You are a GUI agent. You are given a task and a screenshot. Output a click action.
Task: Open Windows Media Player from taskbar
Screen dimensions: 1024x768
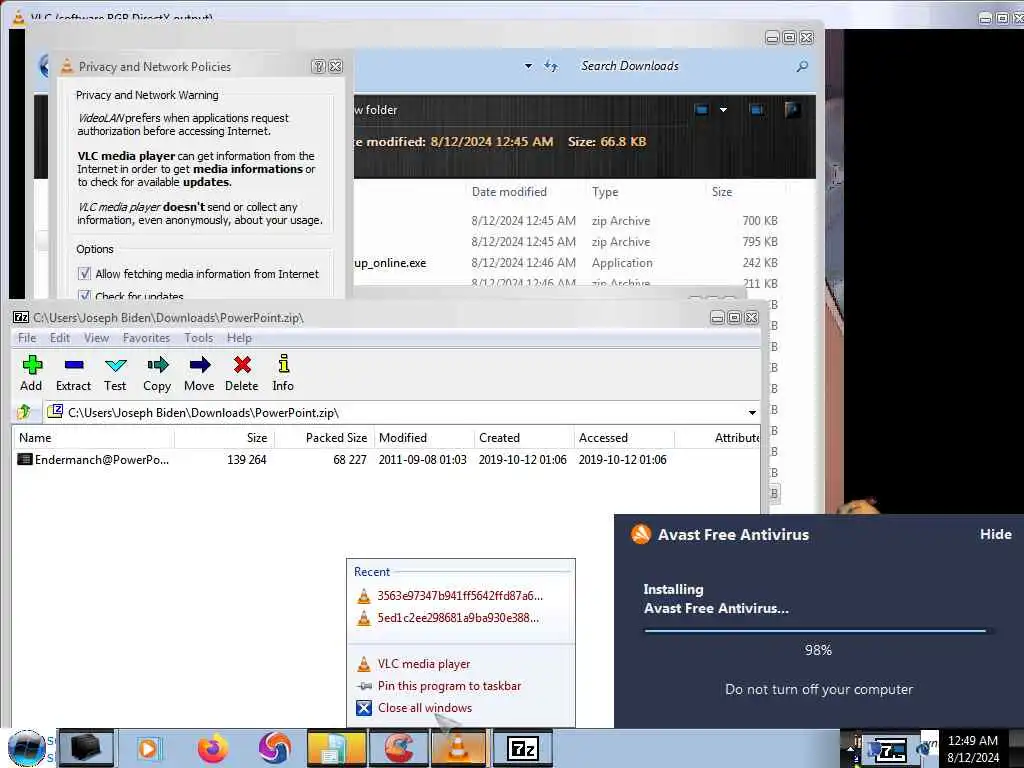[148, 748]
